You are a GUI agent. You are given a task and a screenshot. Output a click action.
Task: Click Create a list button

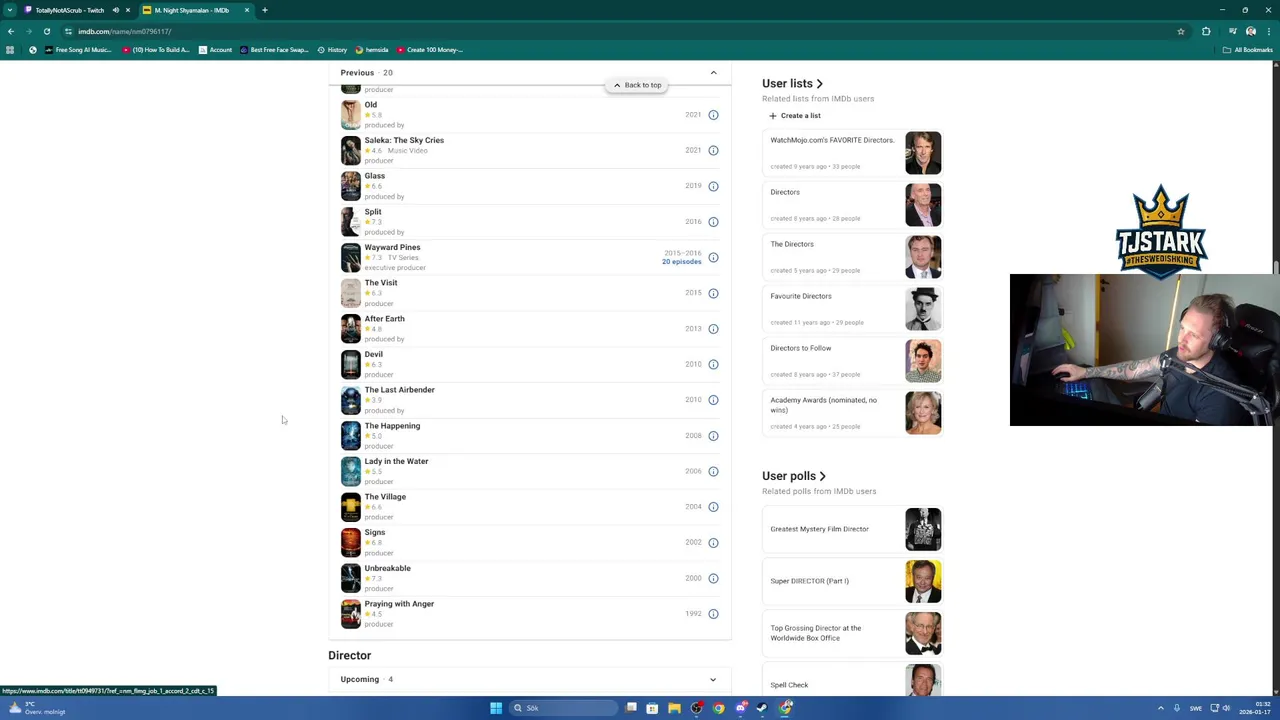pyautogui.click(x=795, y=116)
